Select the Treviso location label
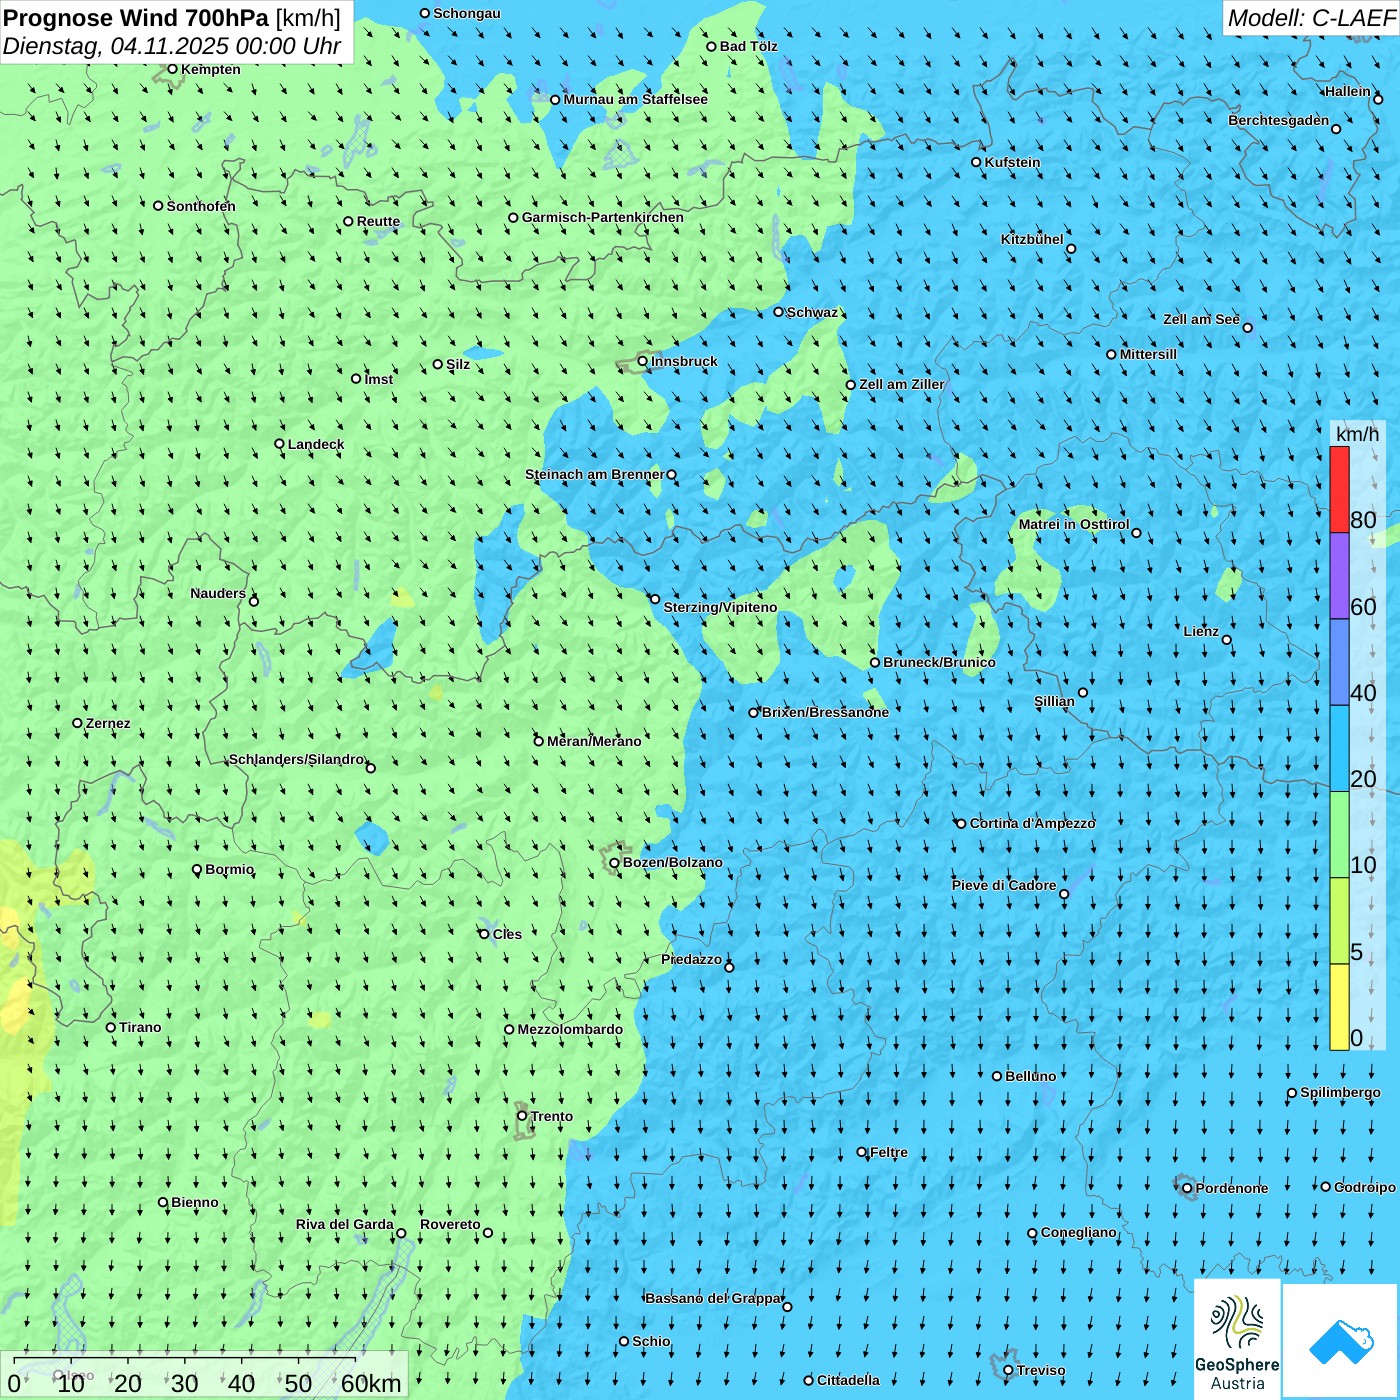Image resolution: width=1400 pixels, height=1400 pixels. pos(1040,1370)
